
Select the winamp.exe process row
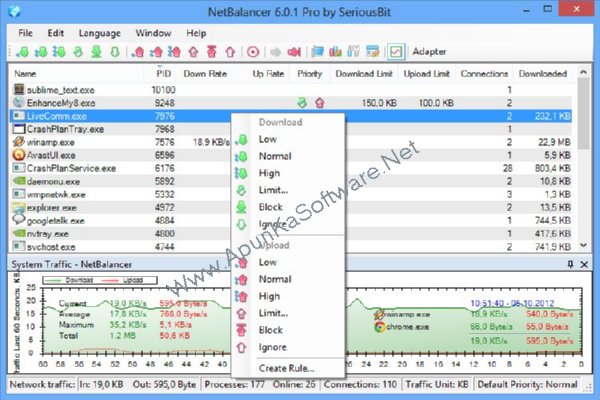pos(291,142)
